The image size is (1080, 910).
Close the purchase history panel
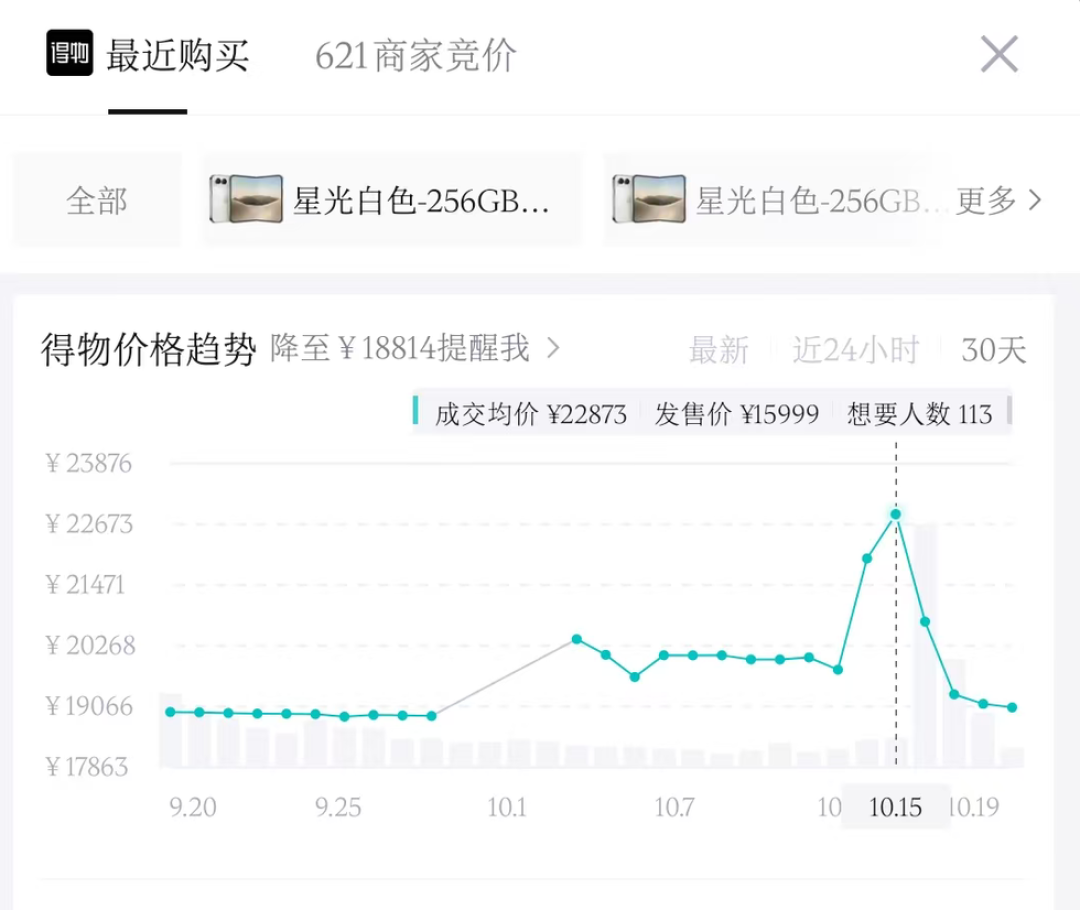(x=999, y=54)
